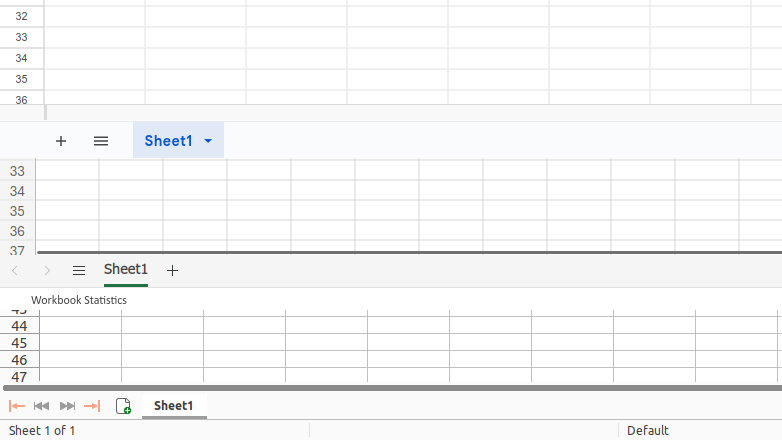This screenshot has width=782, height=440.
Task: Click the 'Default' page style status field
Action: pyautogui.click(x=647, y=430)
